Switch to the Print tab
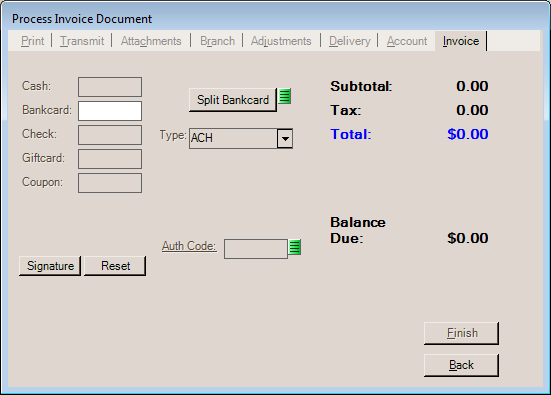551x395 pixels. coord(33,41)
